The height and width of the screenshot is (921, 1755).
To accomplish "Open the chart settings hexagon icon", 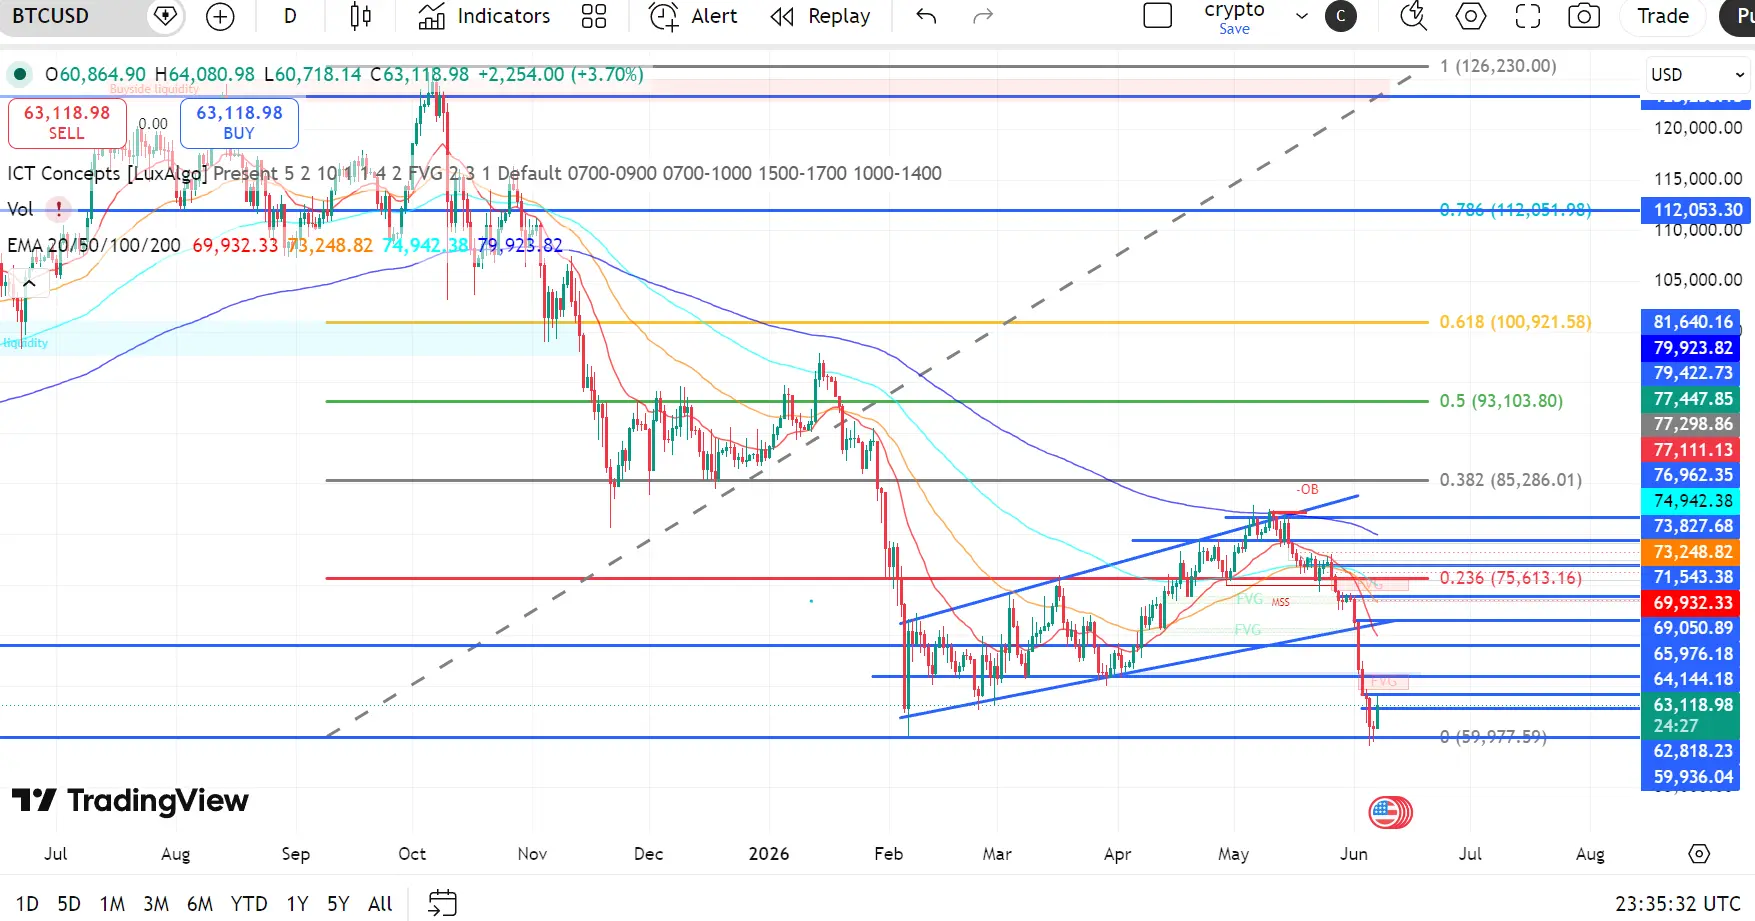I will 1470,16.
